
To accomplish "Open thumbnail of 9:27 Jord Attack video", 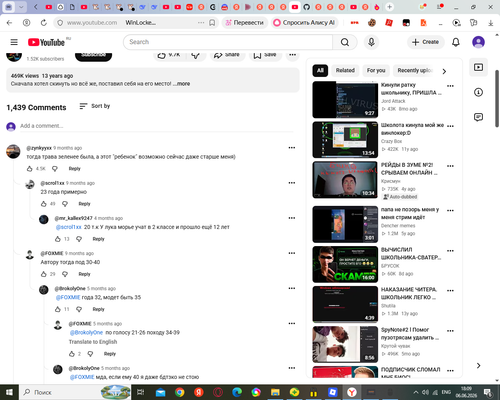I will [x=345, y=100].
